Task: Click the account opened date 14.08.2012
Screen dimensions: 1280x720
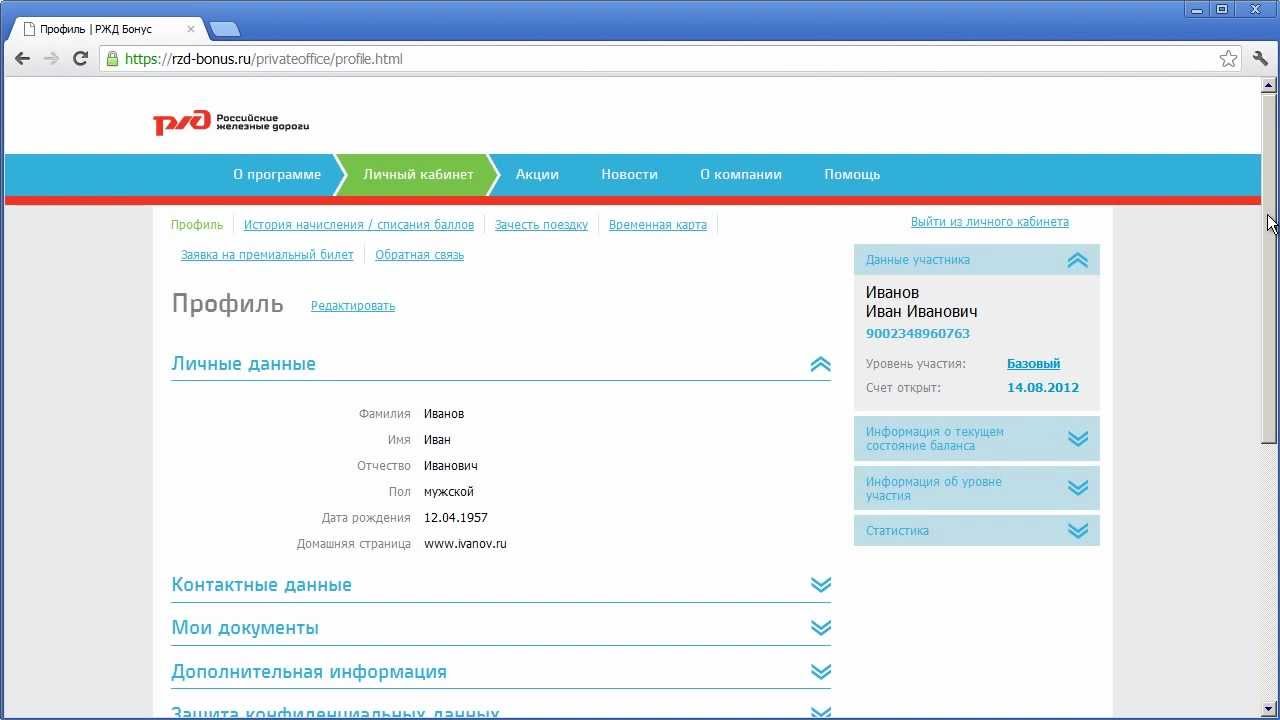Action: pos(1043,388)
